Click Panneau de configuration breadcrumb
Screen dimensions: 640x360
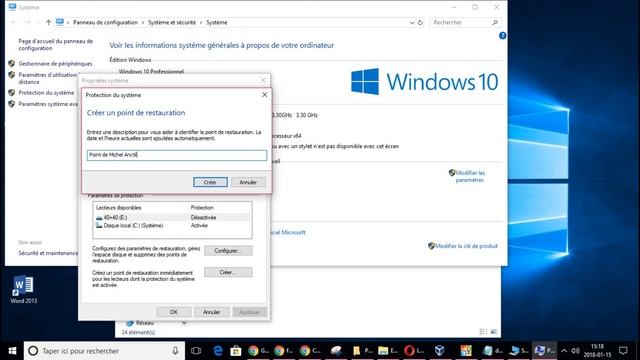pyautogui.click(x=105, y=22)
